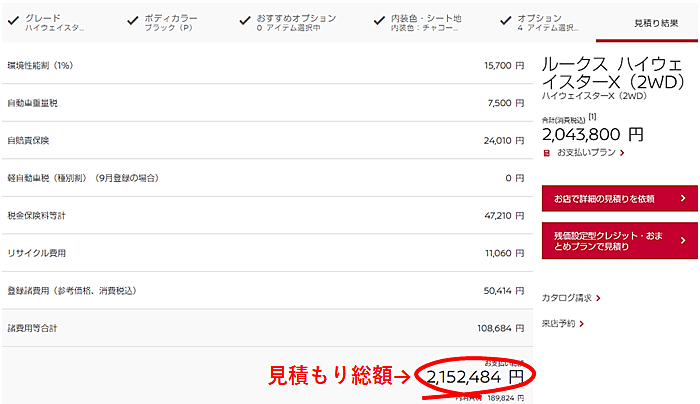Viewport: 700px width, 404px height.
Task: Select the 見積り結果 tab
Action: [x=655, y=22]
